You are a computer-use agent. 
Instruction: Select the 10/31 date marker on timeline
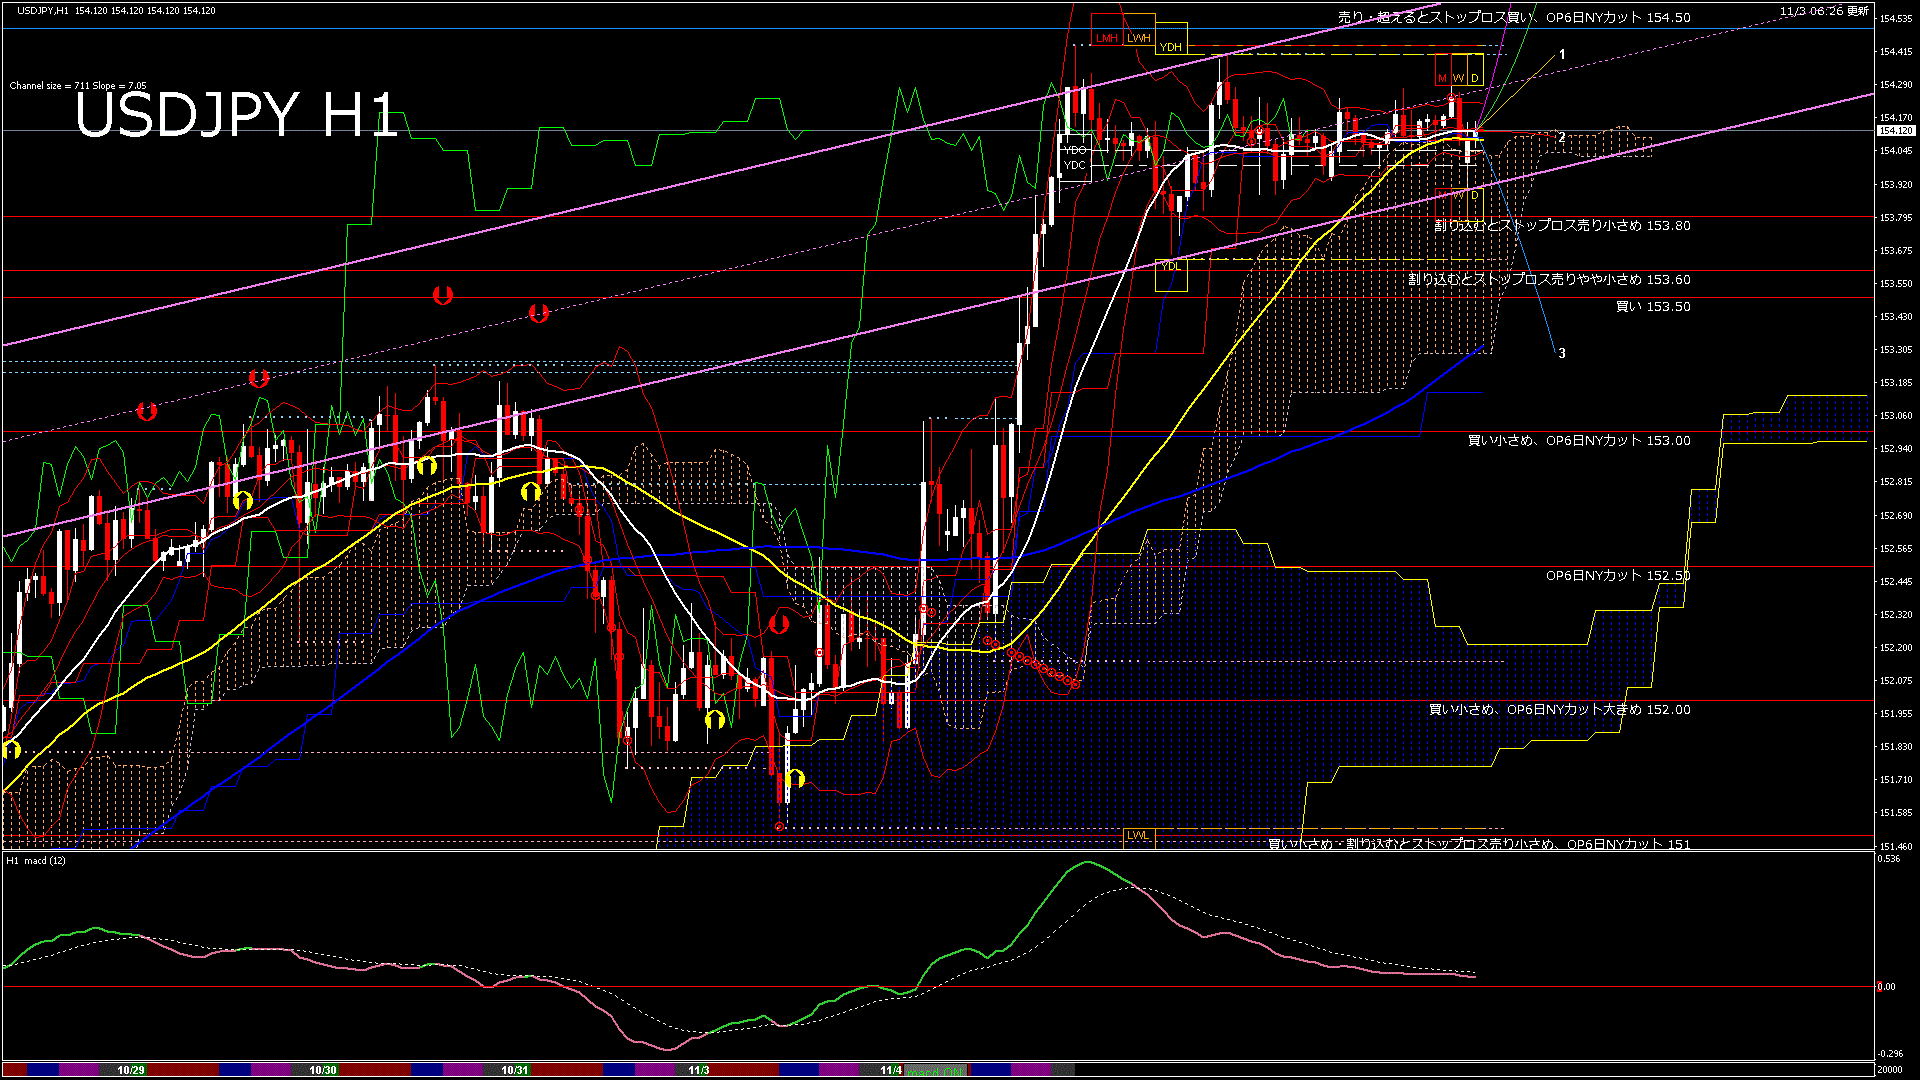click(x=515, y=1070)
